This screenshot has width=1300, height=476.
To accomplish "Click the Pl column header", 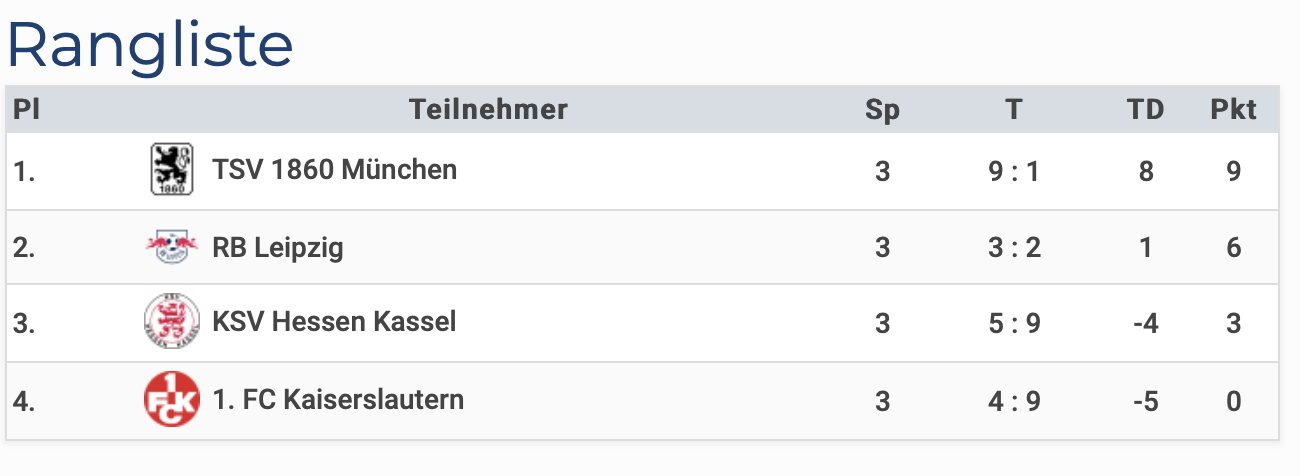I will [x=26, y=110].
